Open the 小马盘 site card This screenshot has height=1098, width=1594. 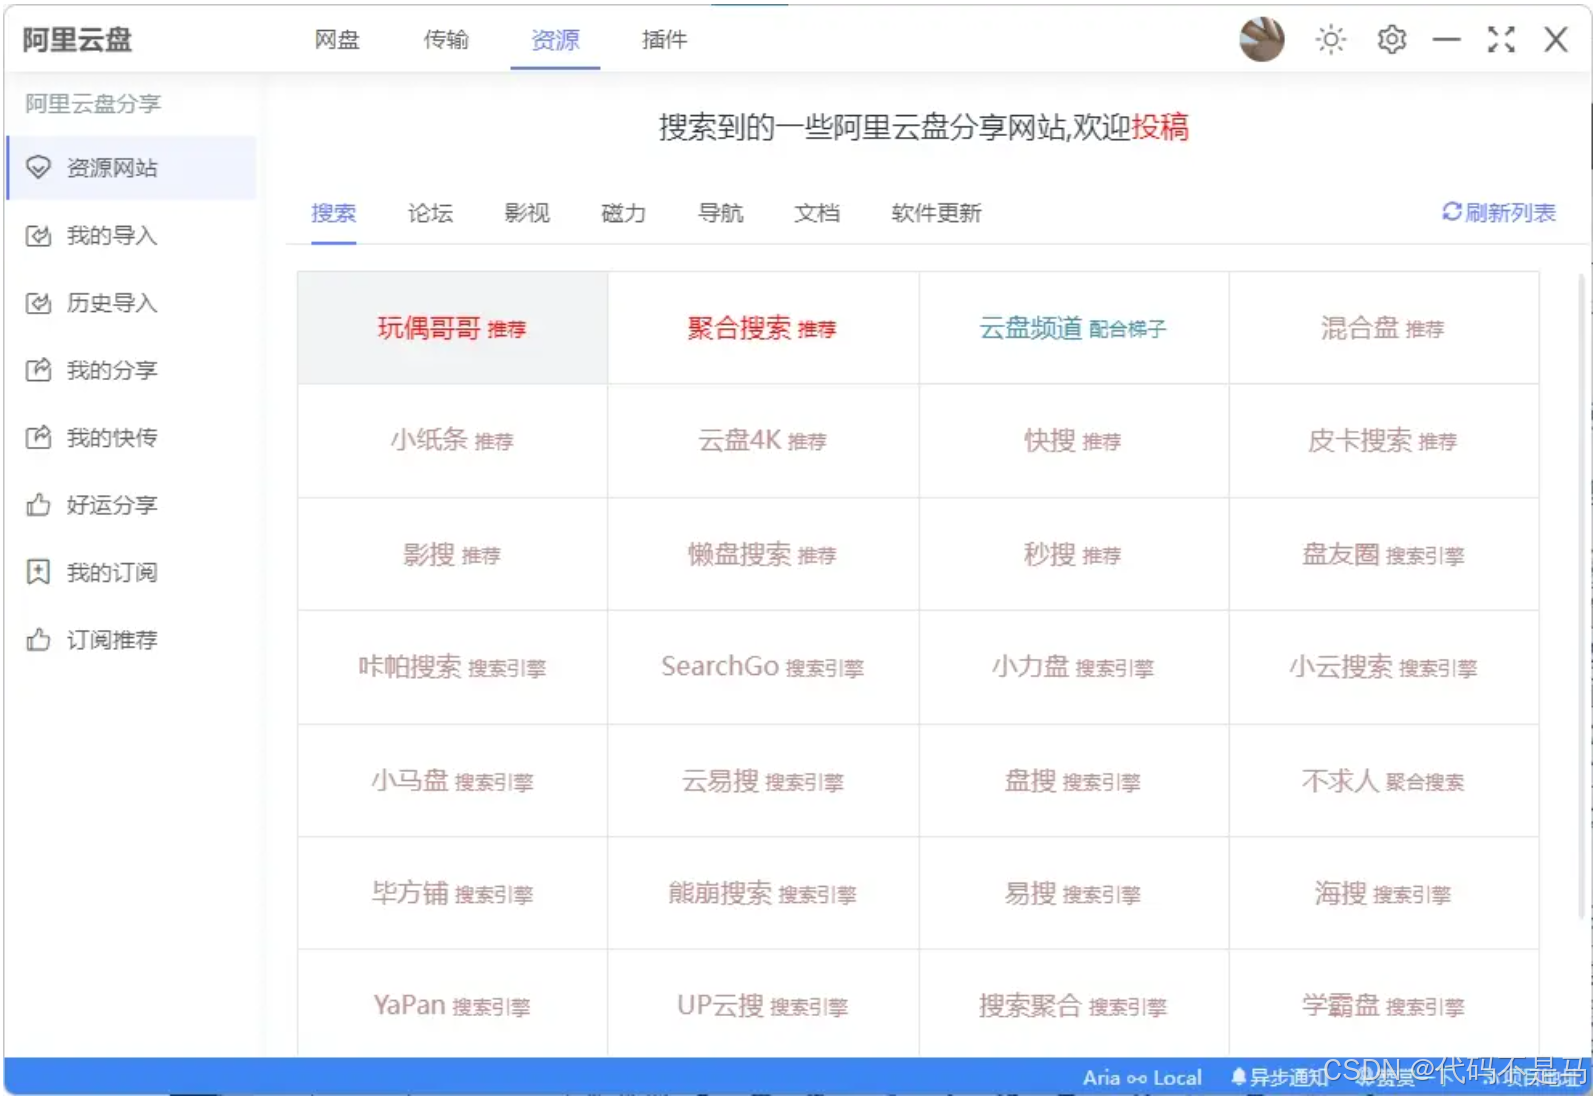click(452, 781)
